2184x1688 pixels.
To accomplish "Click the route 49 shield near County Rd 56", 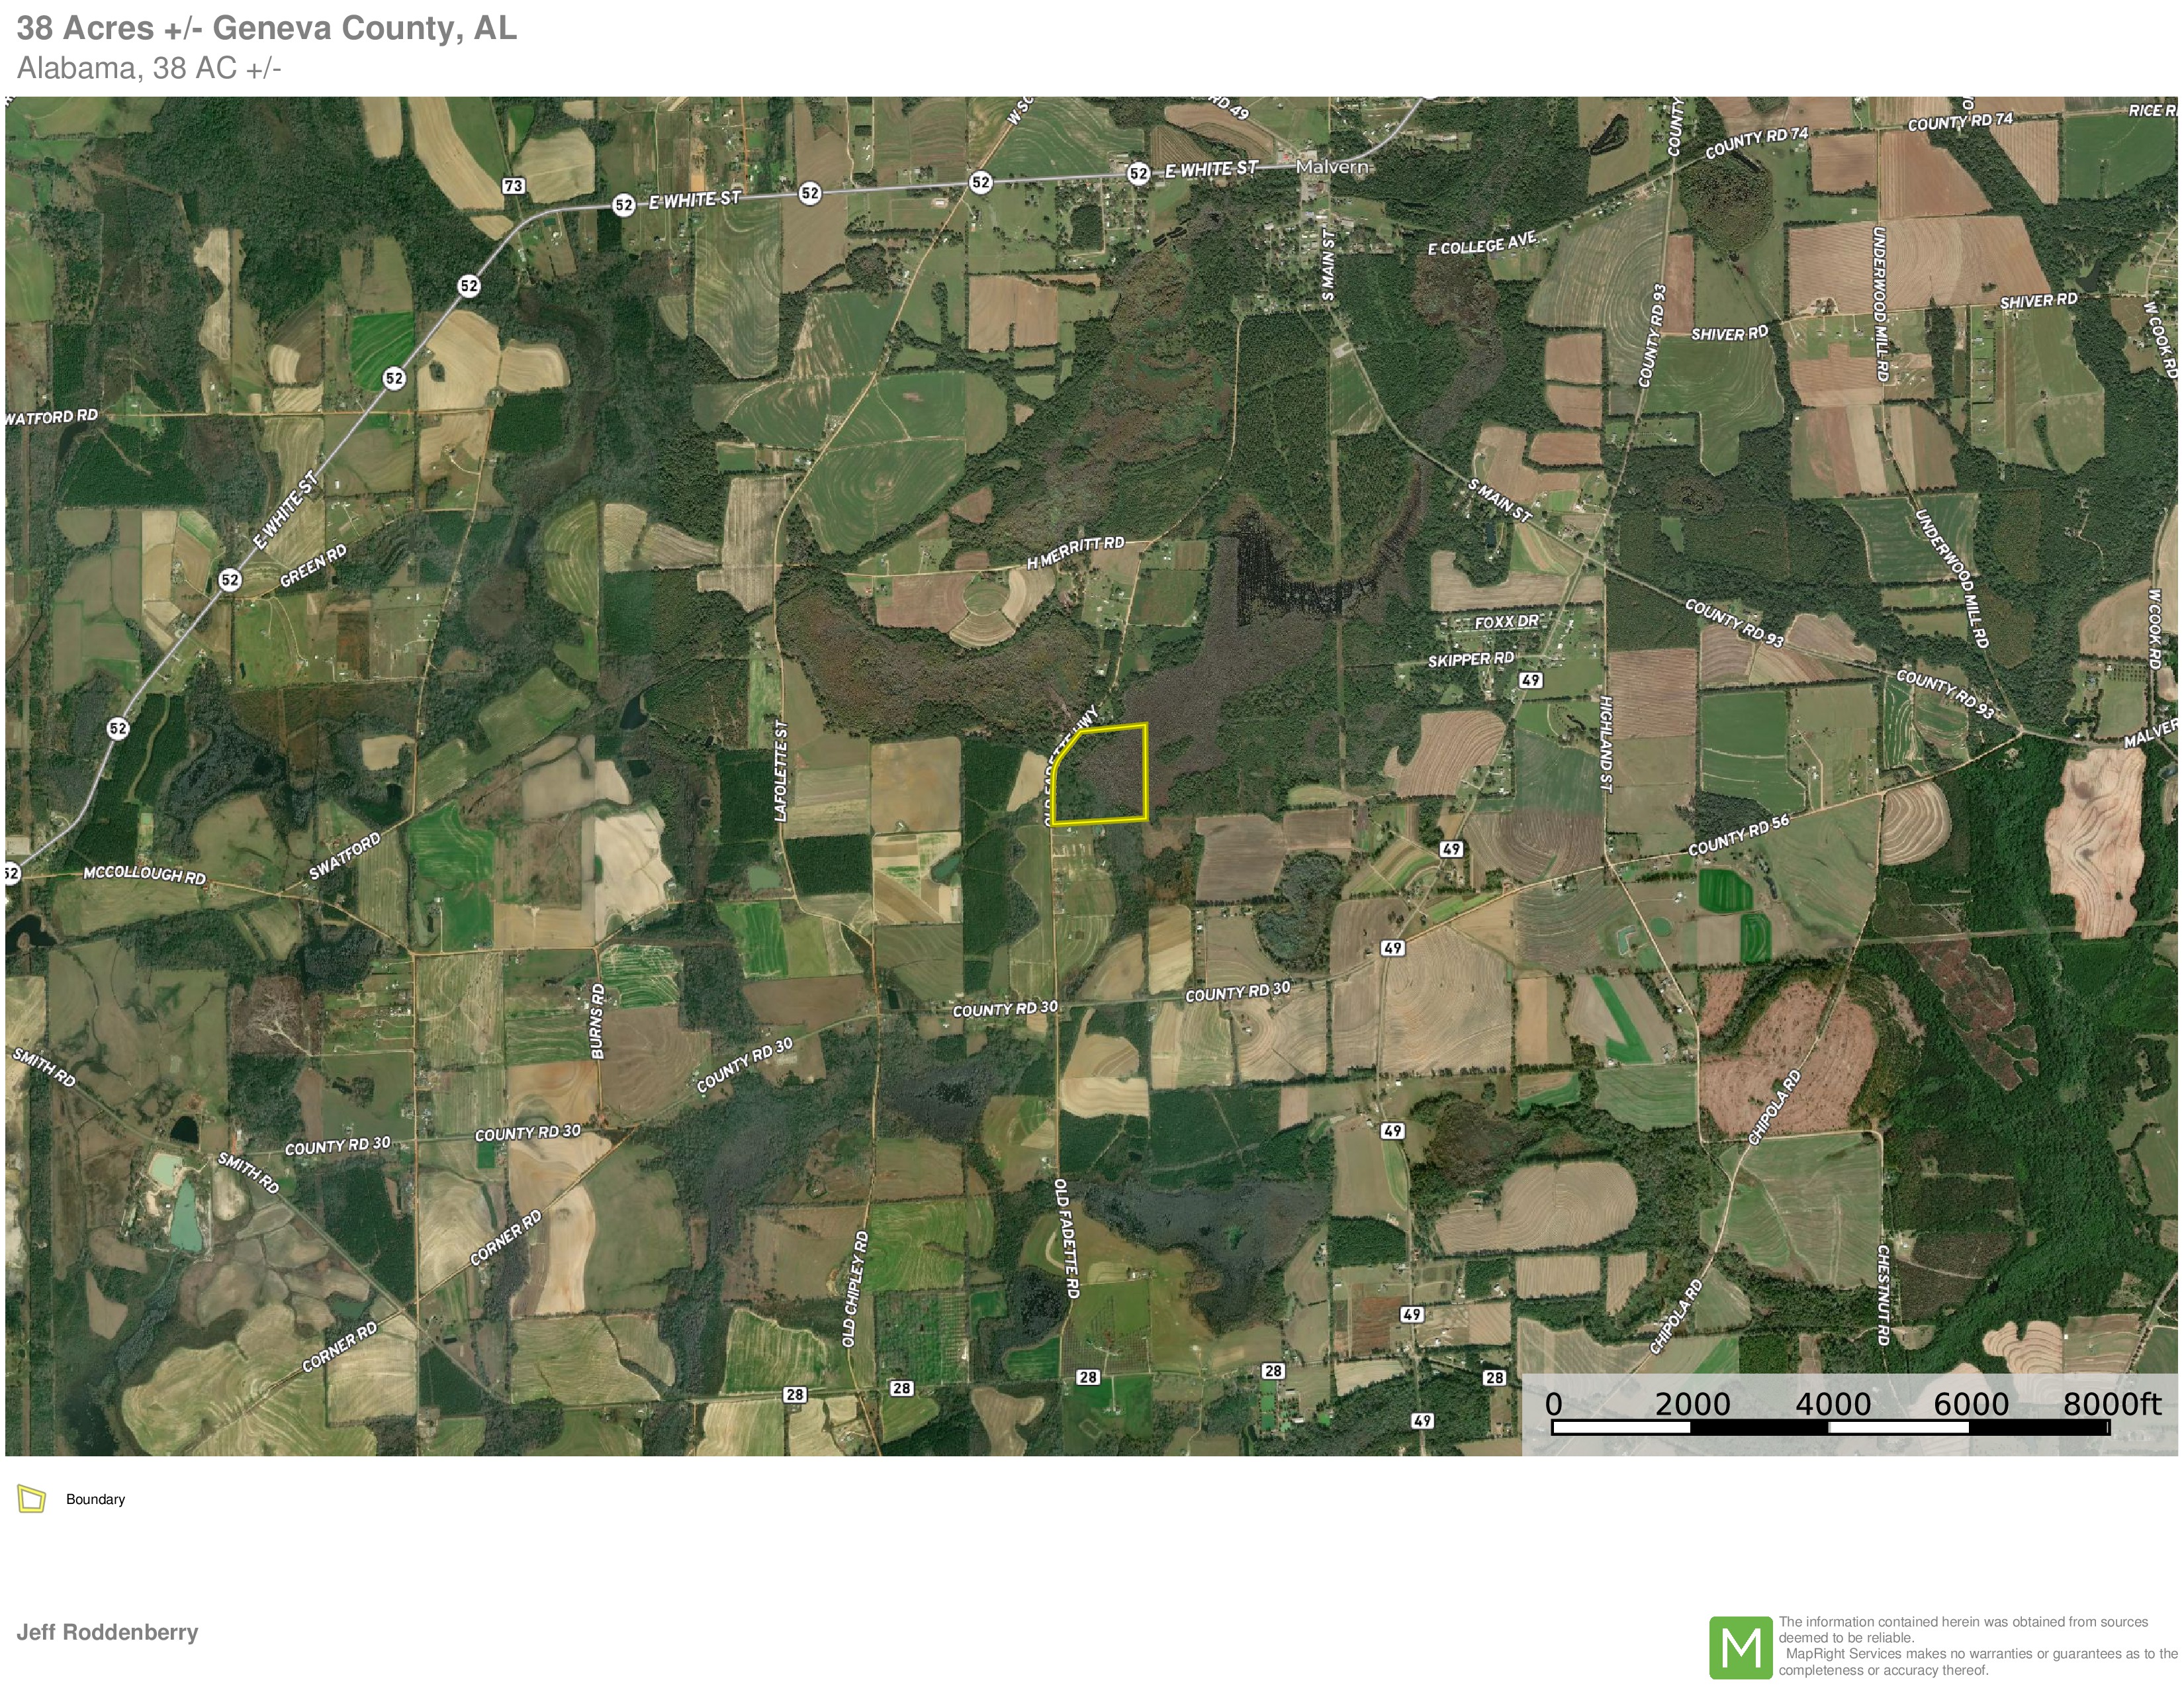I will point(1452,849).
